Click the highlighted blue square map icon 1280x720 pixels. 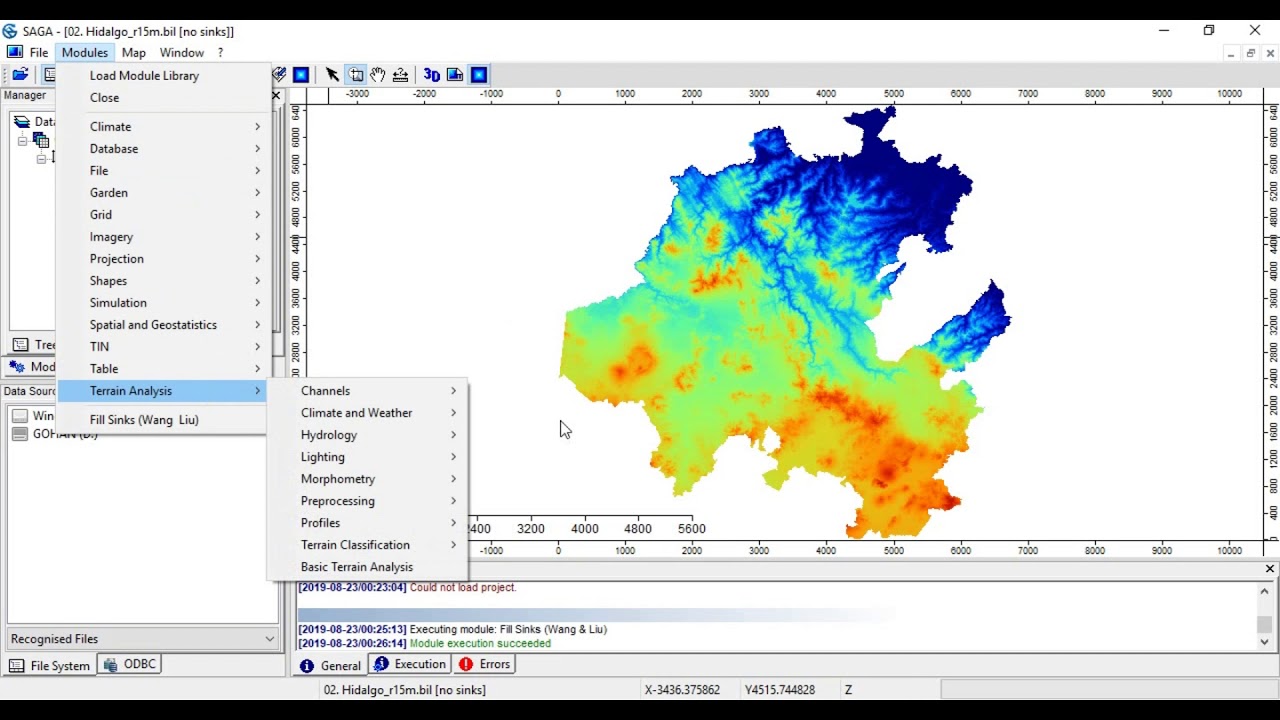pyautogui.click(x=479, y=75)
